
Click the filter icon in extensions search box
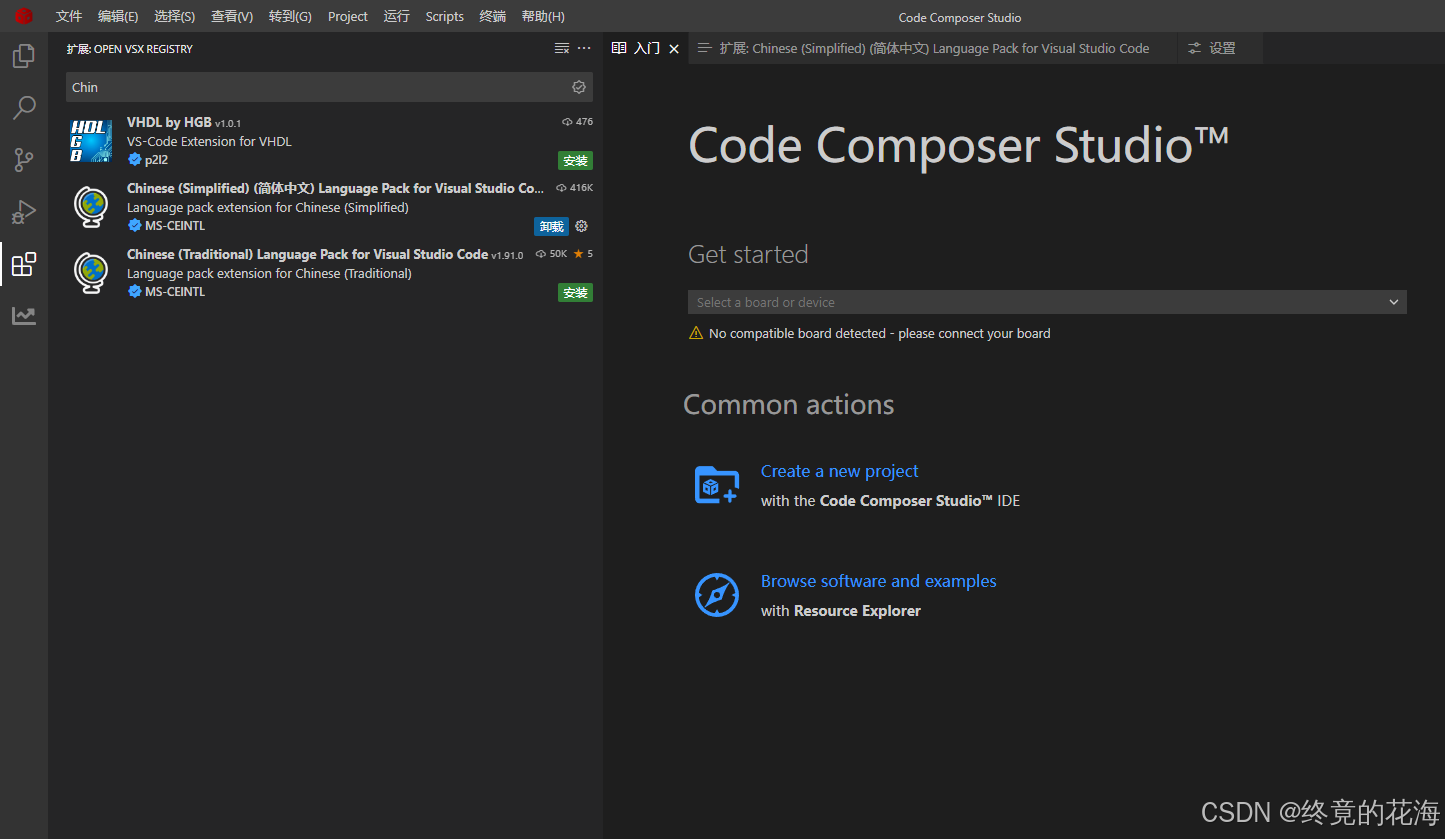click(x=578, y=87)
